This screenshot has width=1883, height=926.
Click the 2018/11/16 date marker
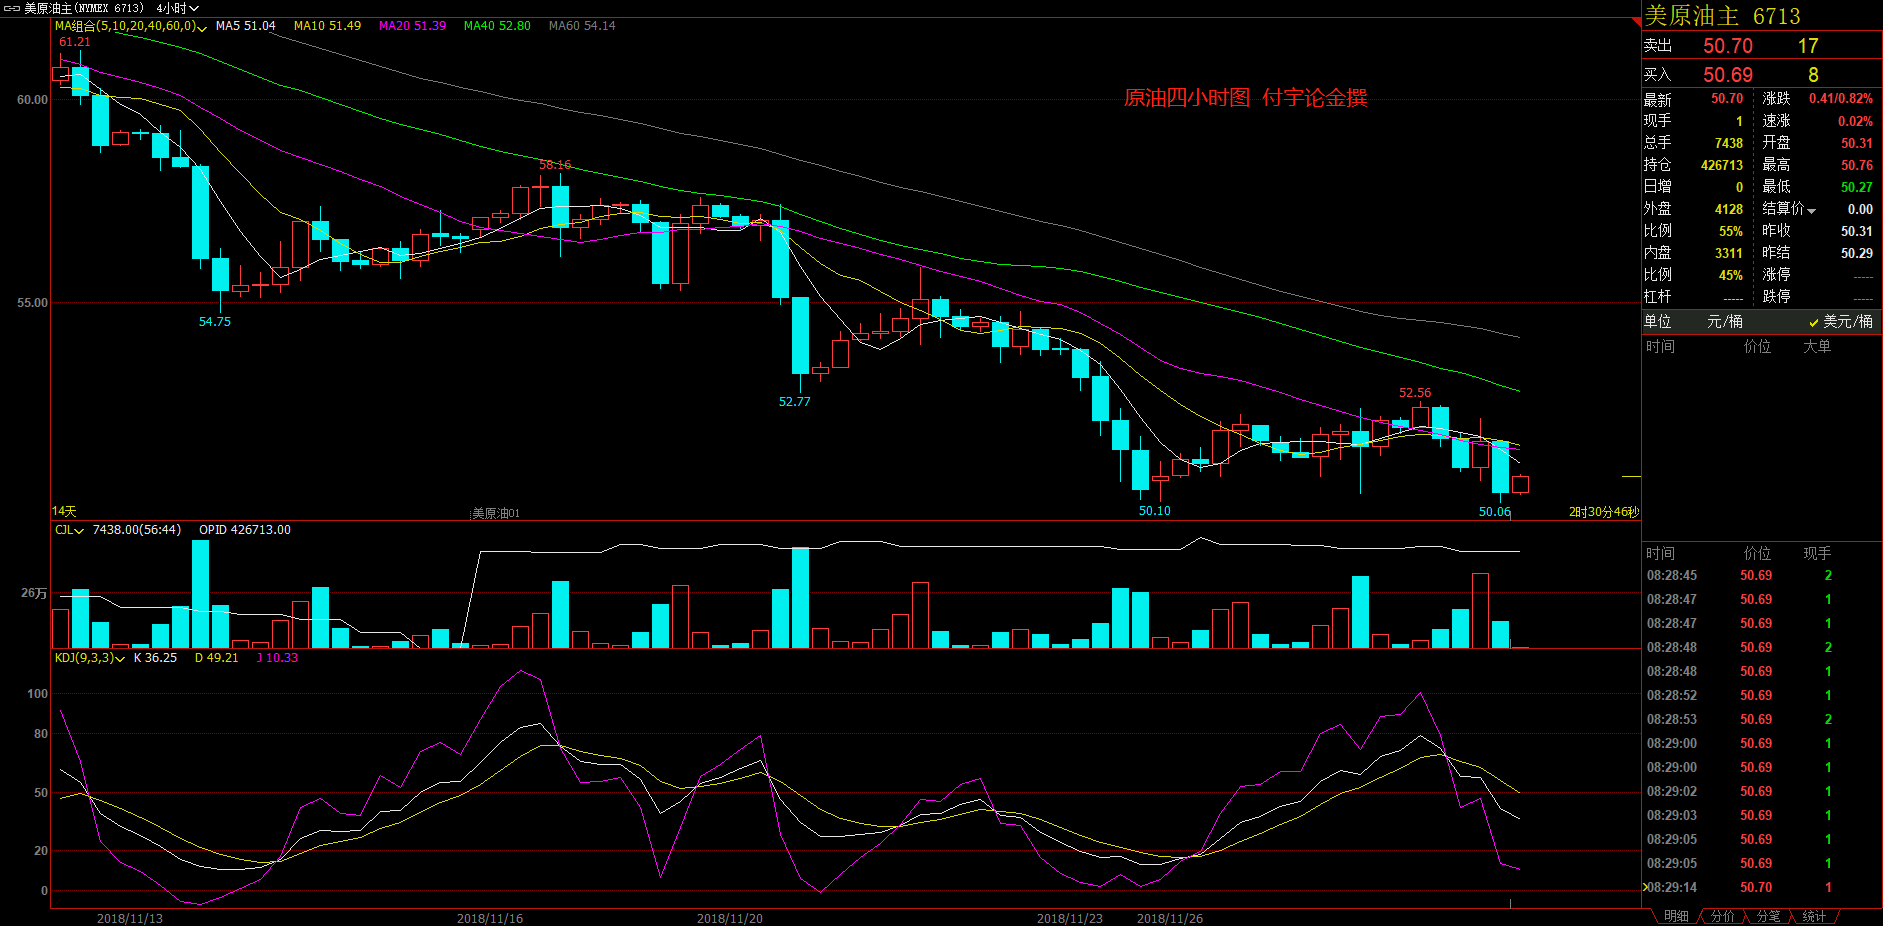[490, 918]
